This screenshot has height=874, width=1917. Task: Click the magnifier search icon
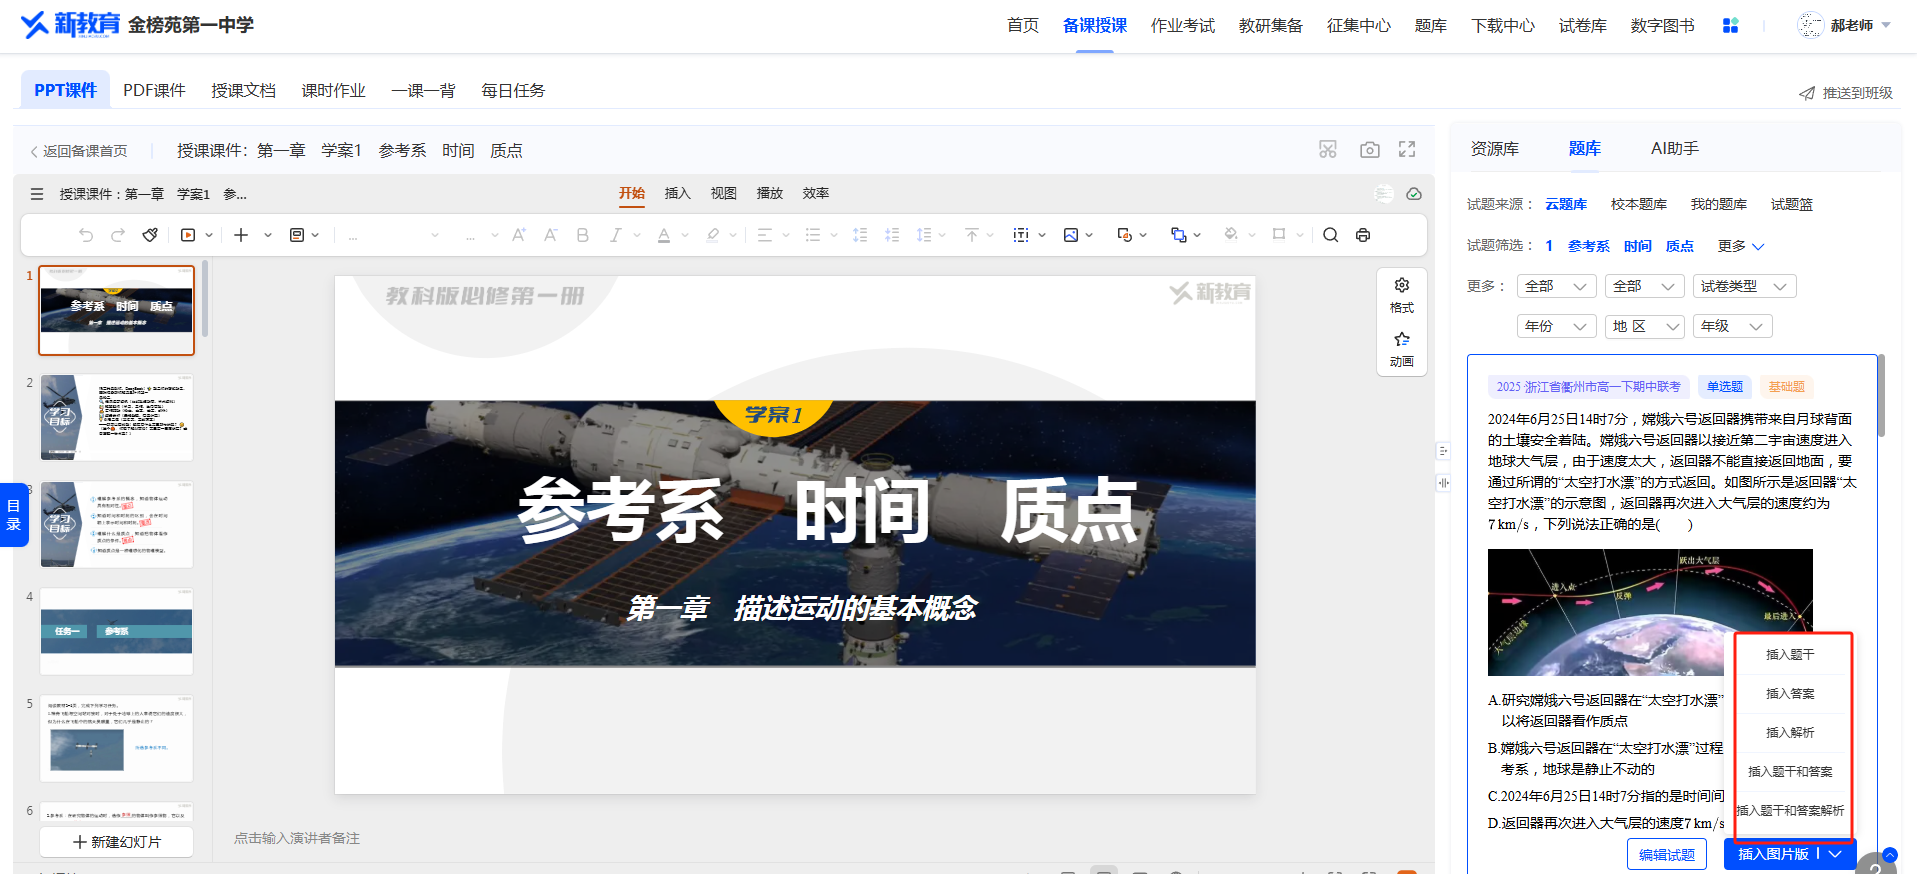1331,235
